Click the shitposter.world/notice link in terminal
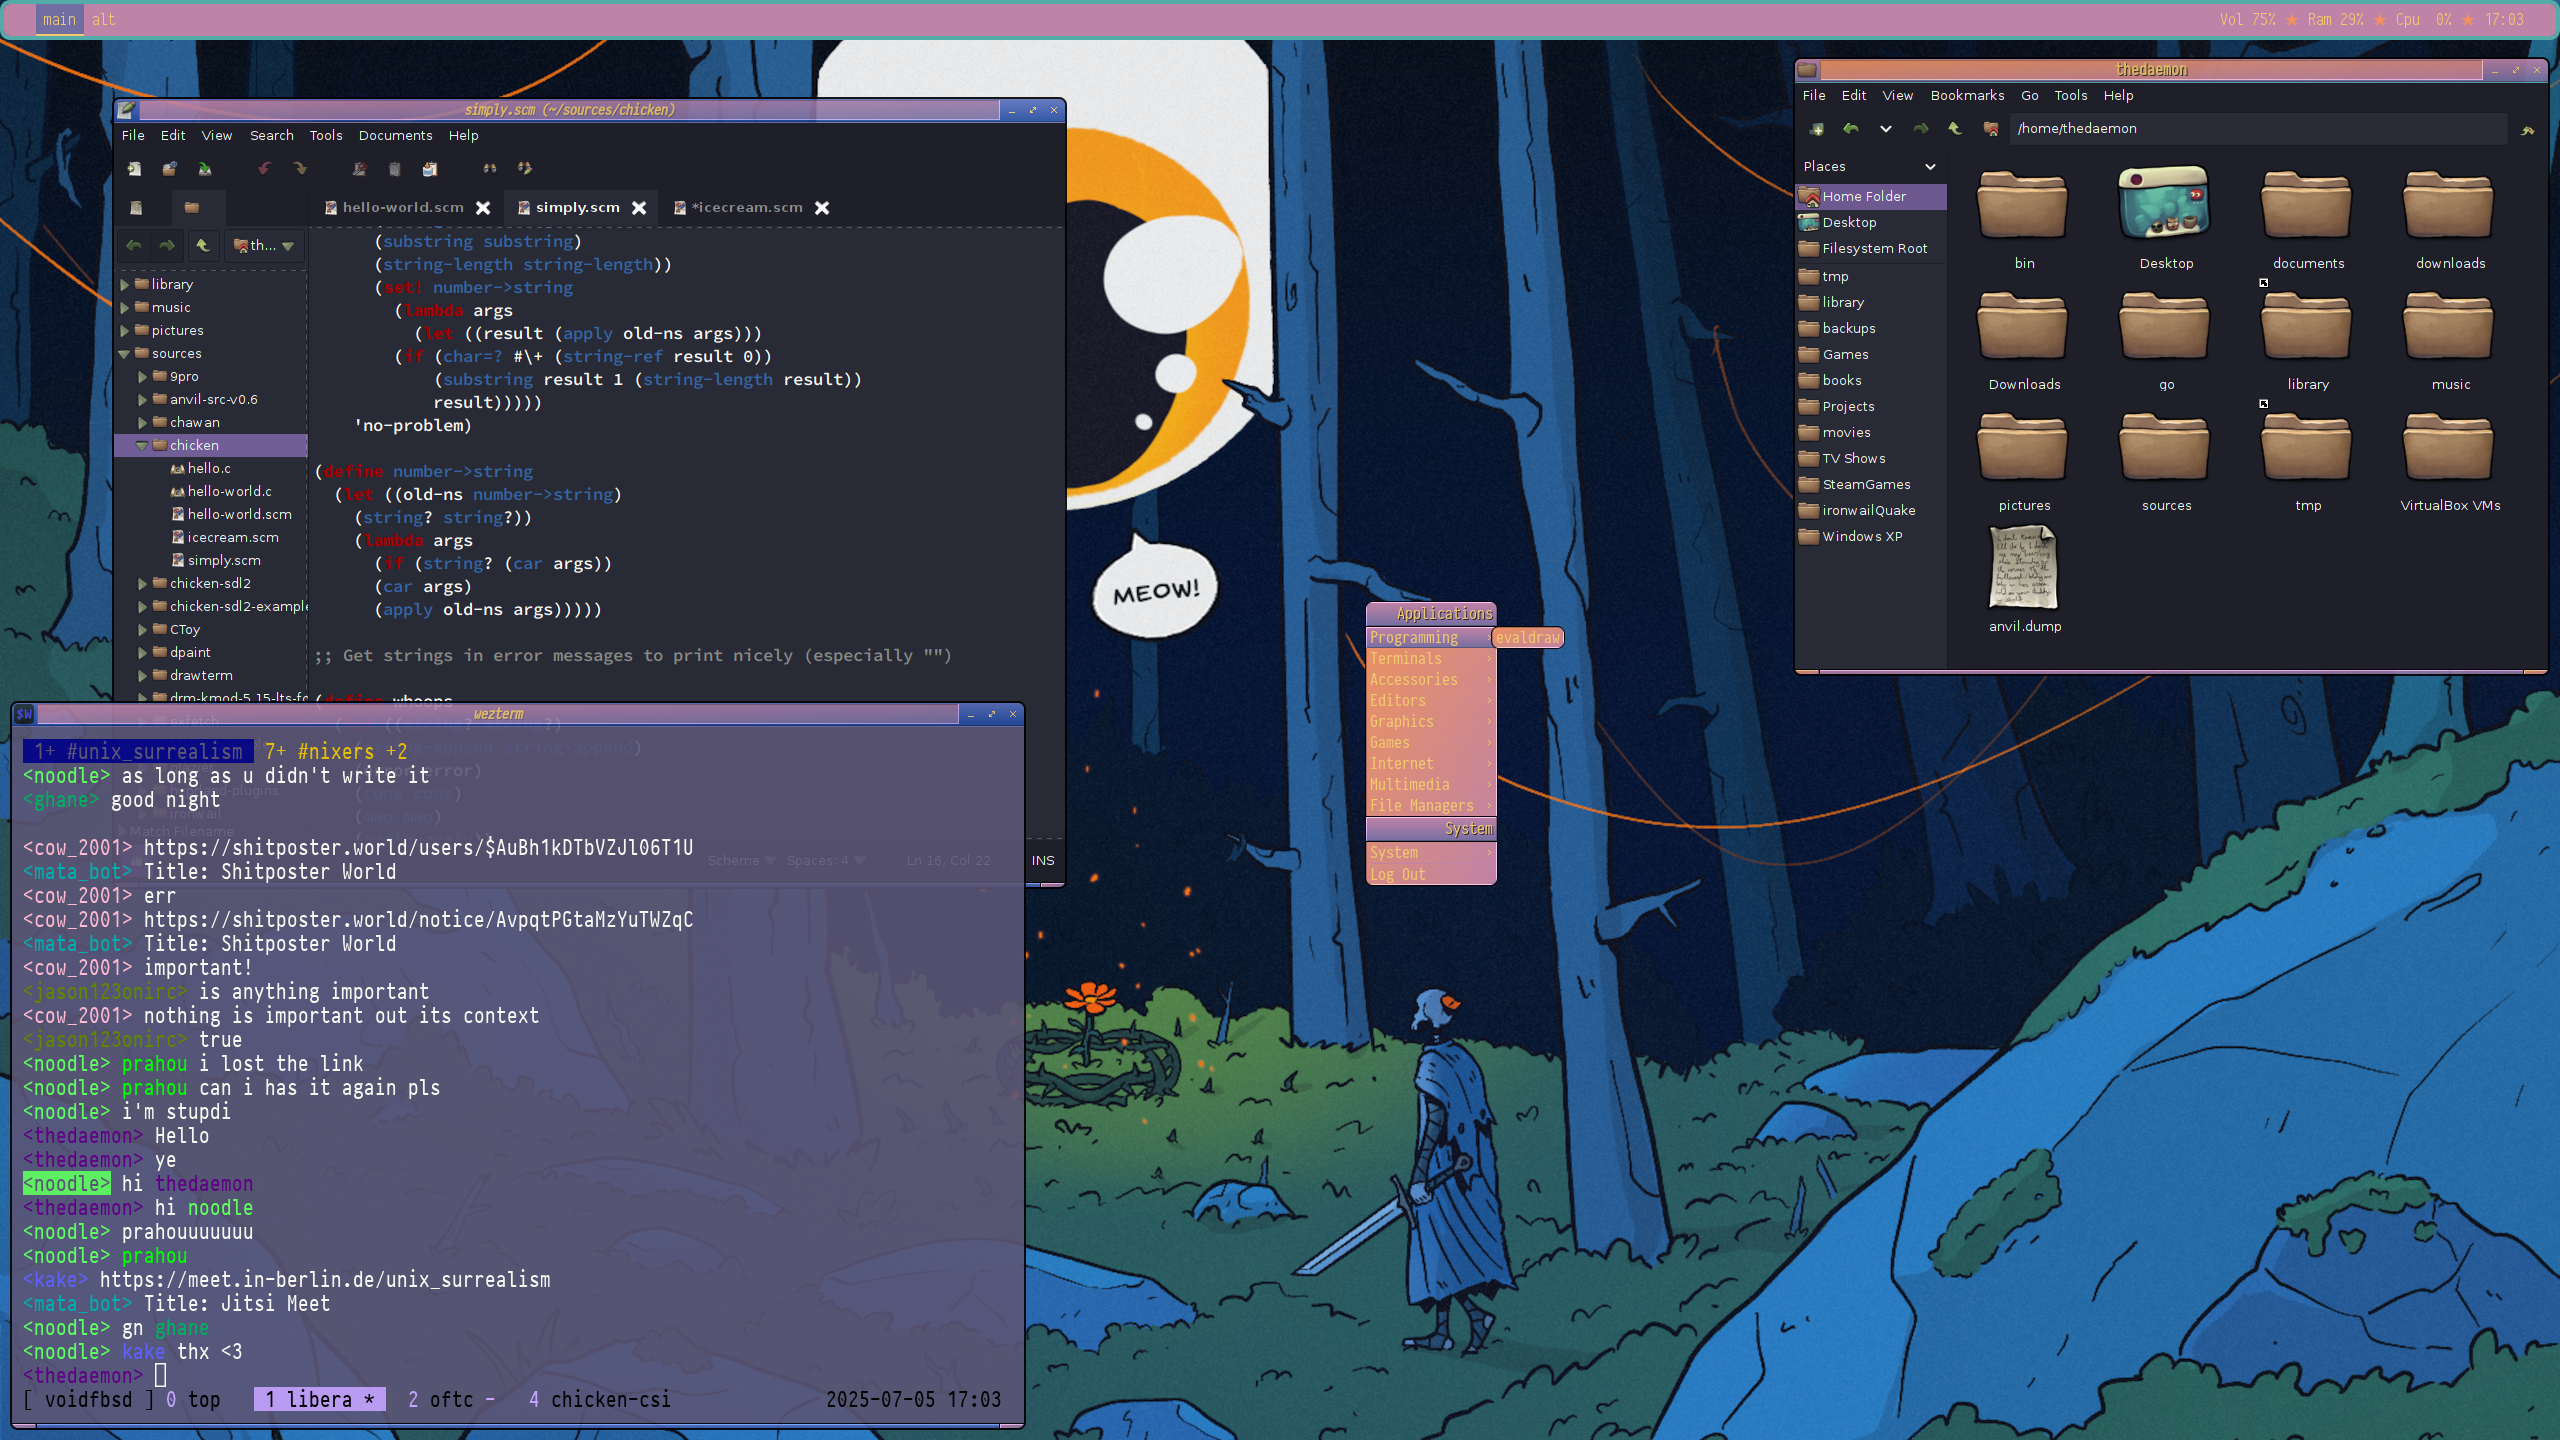2560x1440 pixels. pos(418,920)
